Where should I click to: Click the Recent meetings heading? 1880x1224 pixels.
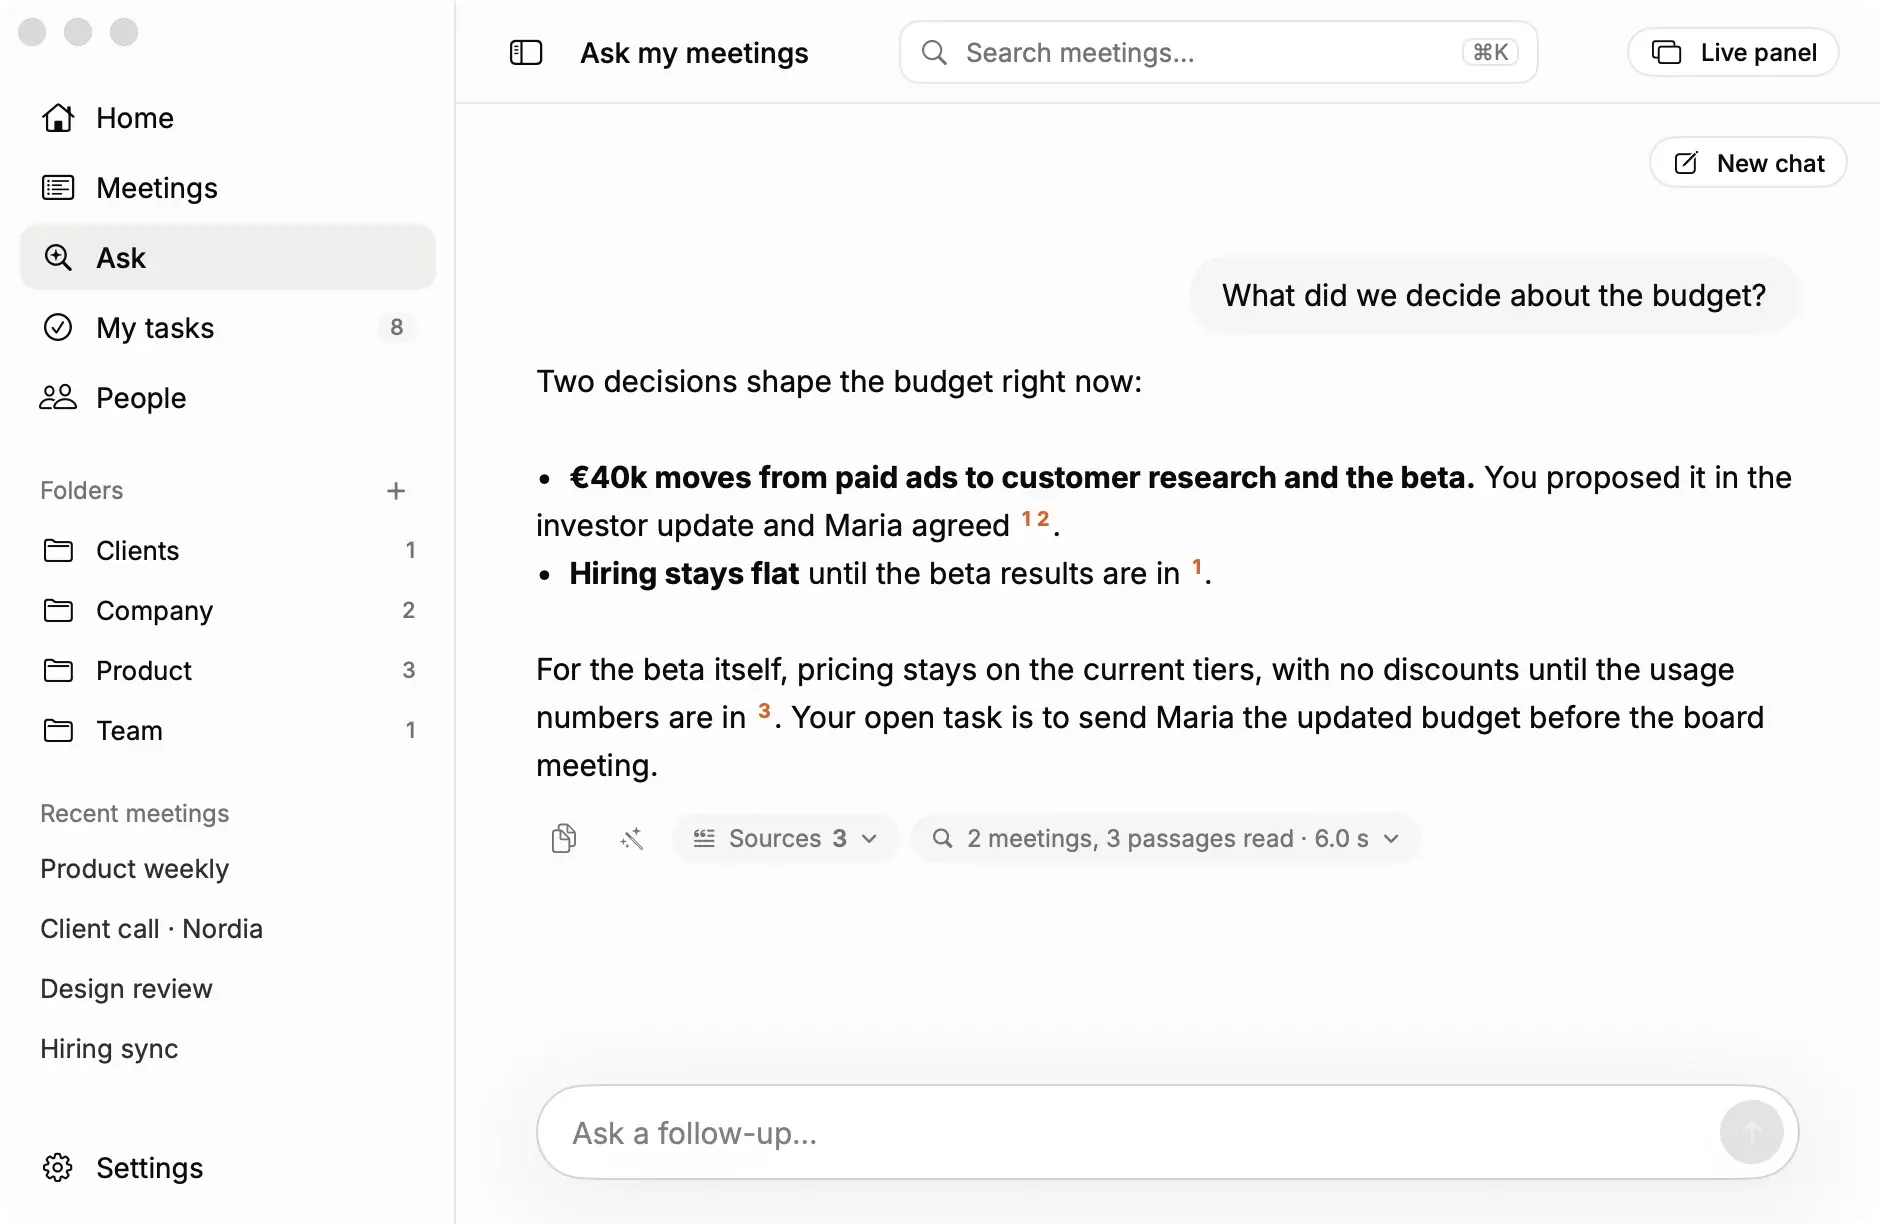click(135, 814)
